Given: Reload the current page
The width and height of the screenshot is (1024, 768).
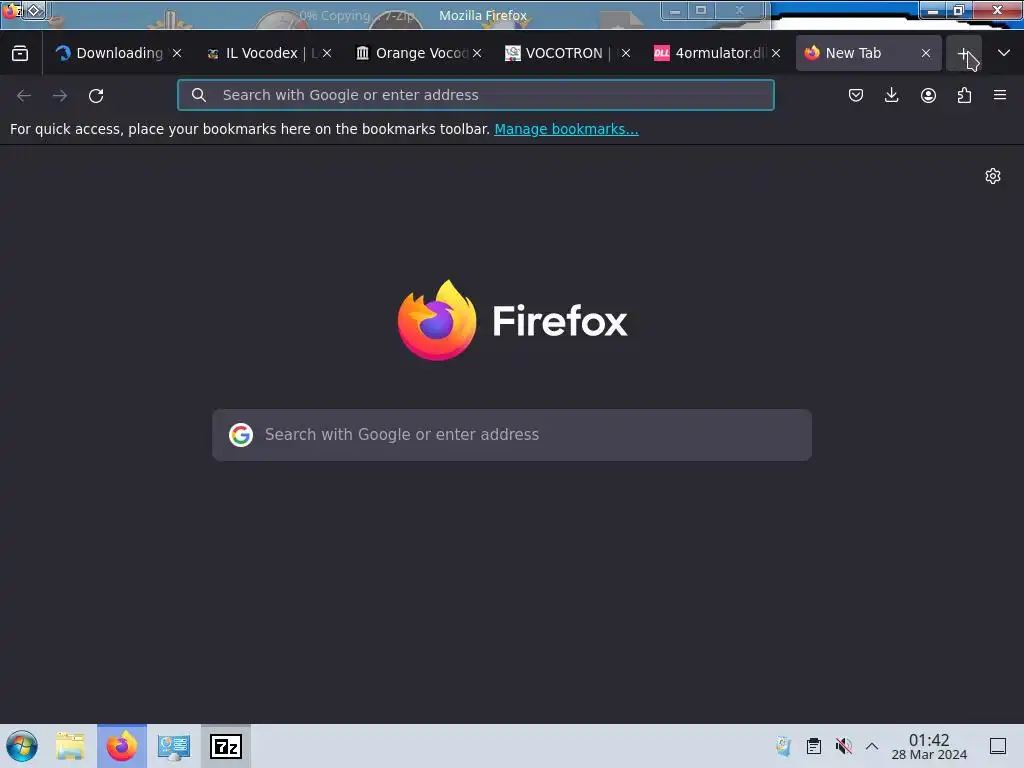Looking at the screenshot, I should [96, 95].
